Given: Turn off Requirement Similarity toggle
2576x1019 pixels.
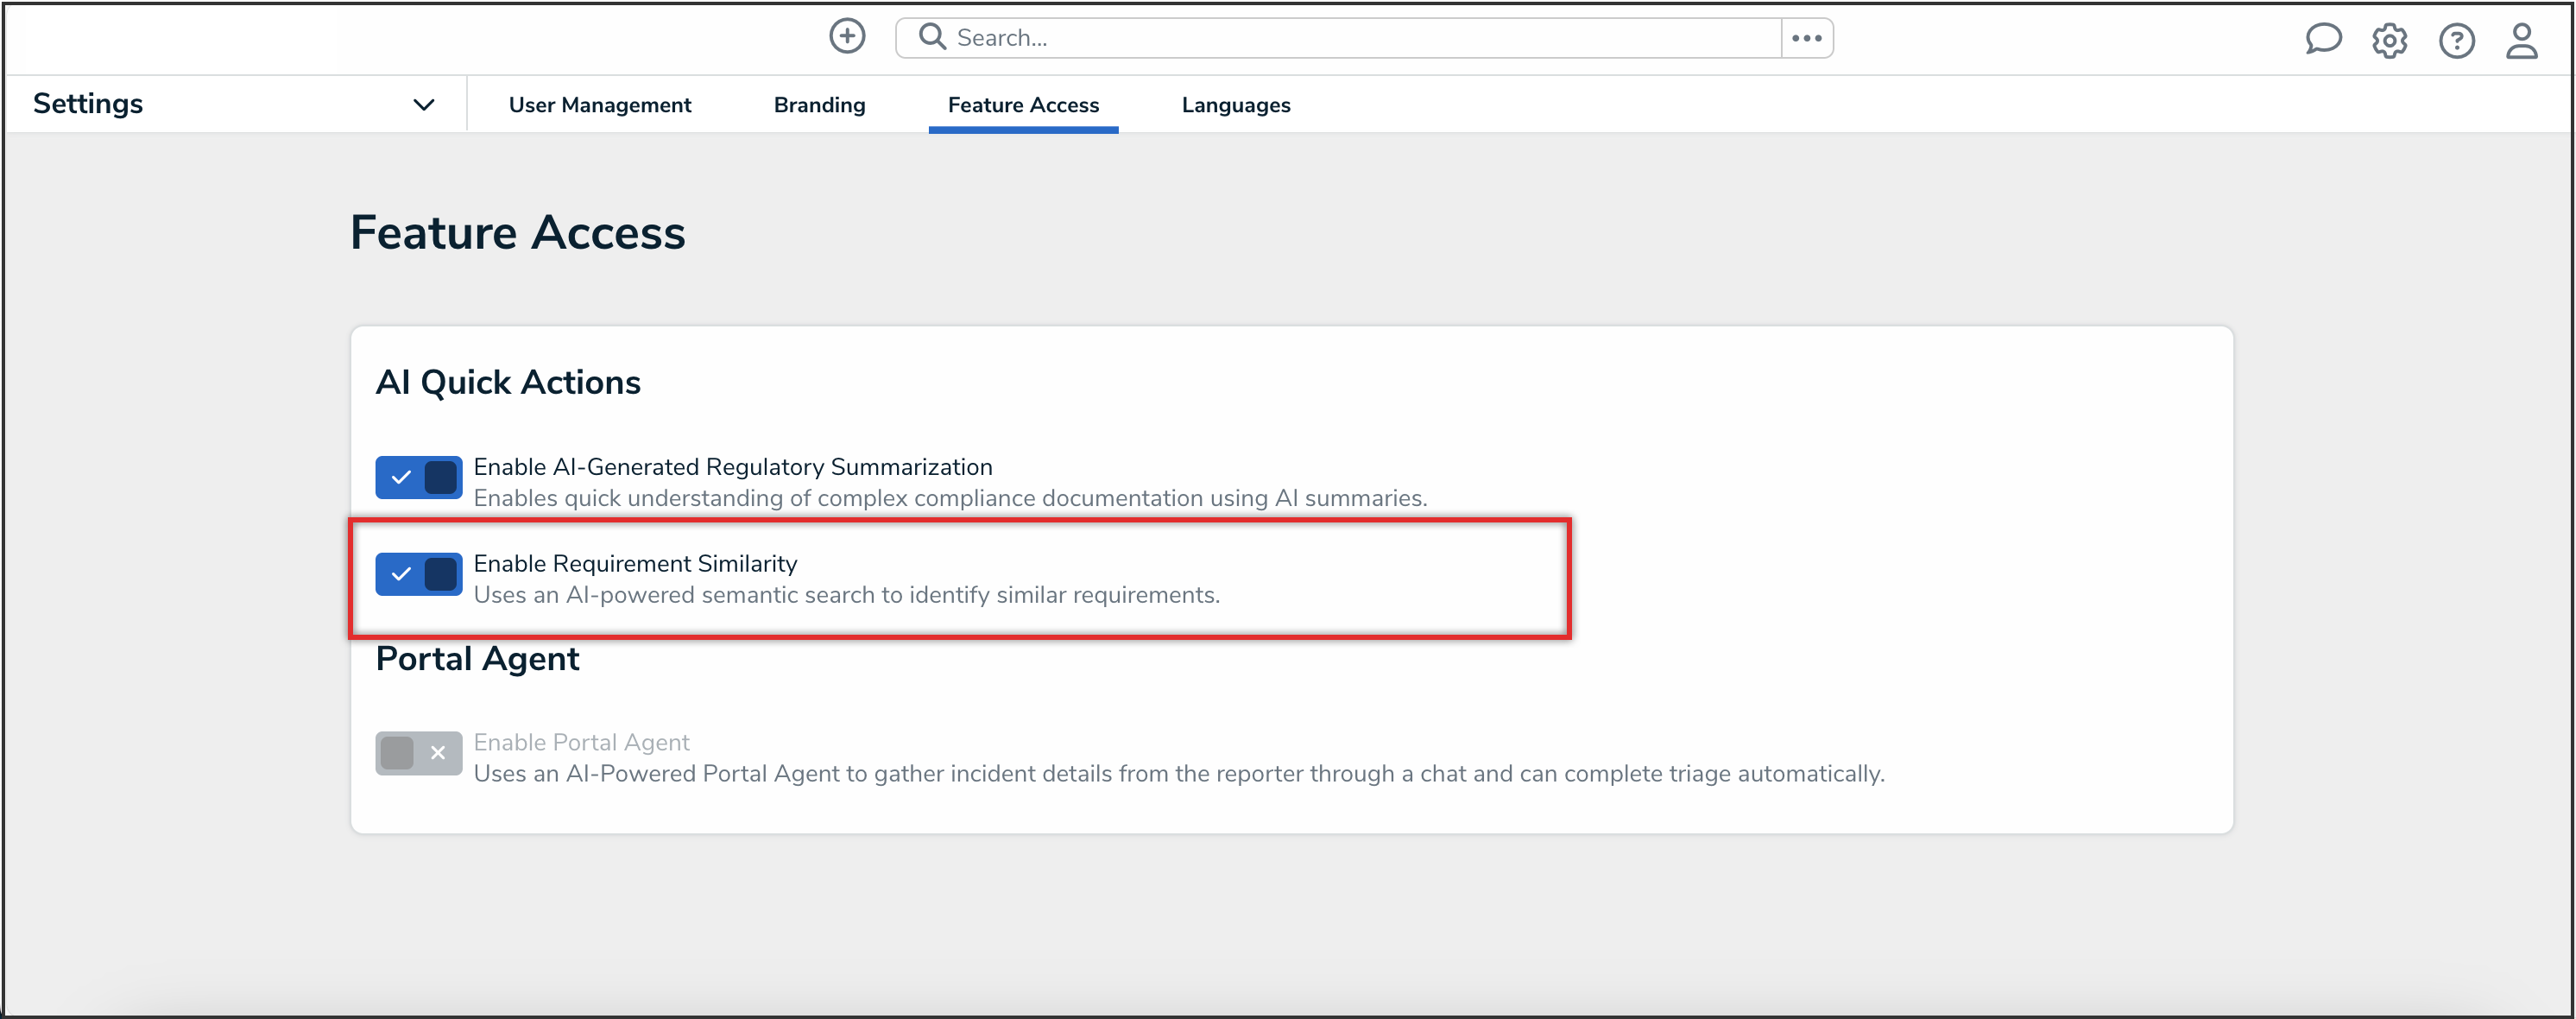Looking at the screenshot, I should [x=418, y=574].
